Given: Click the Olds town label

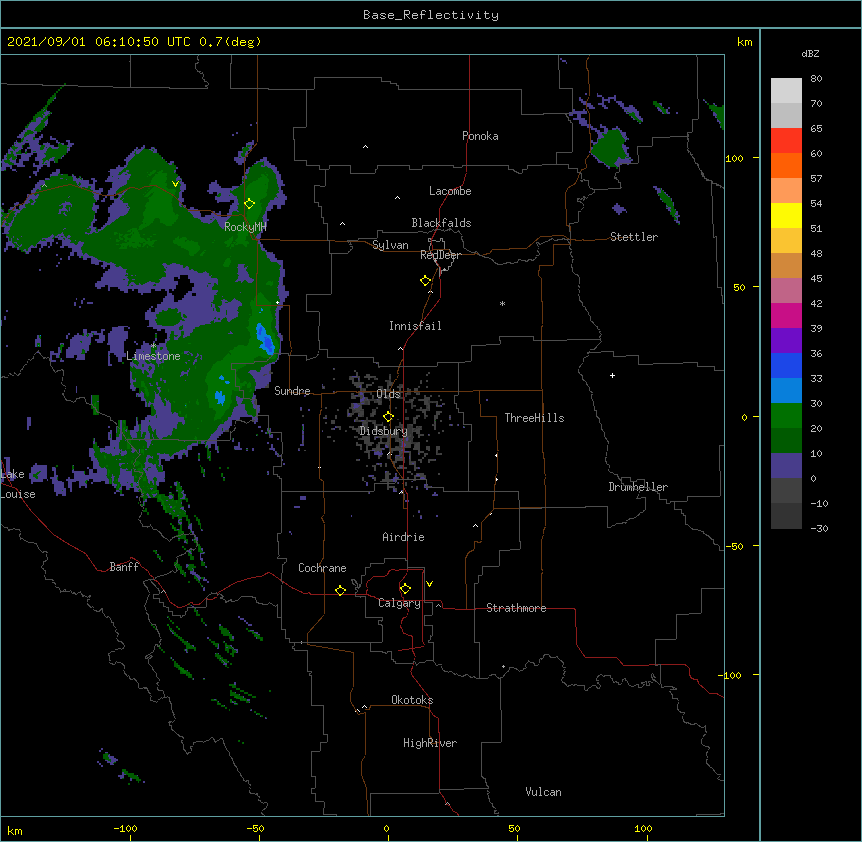Looking at the screenshot, I should click(x=389, y=394).
